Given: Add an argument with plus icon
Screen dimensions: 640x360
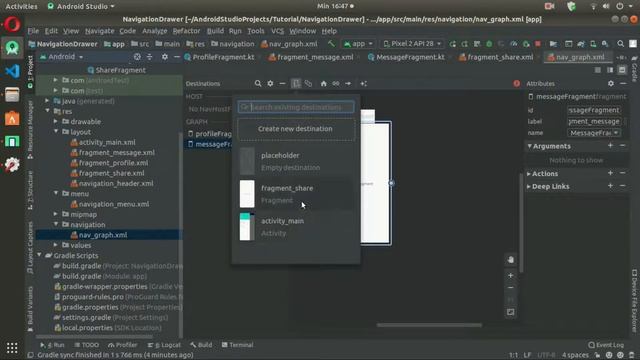Looking at the screenshot, I should coord(610,146).
